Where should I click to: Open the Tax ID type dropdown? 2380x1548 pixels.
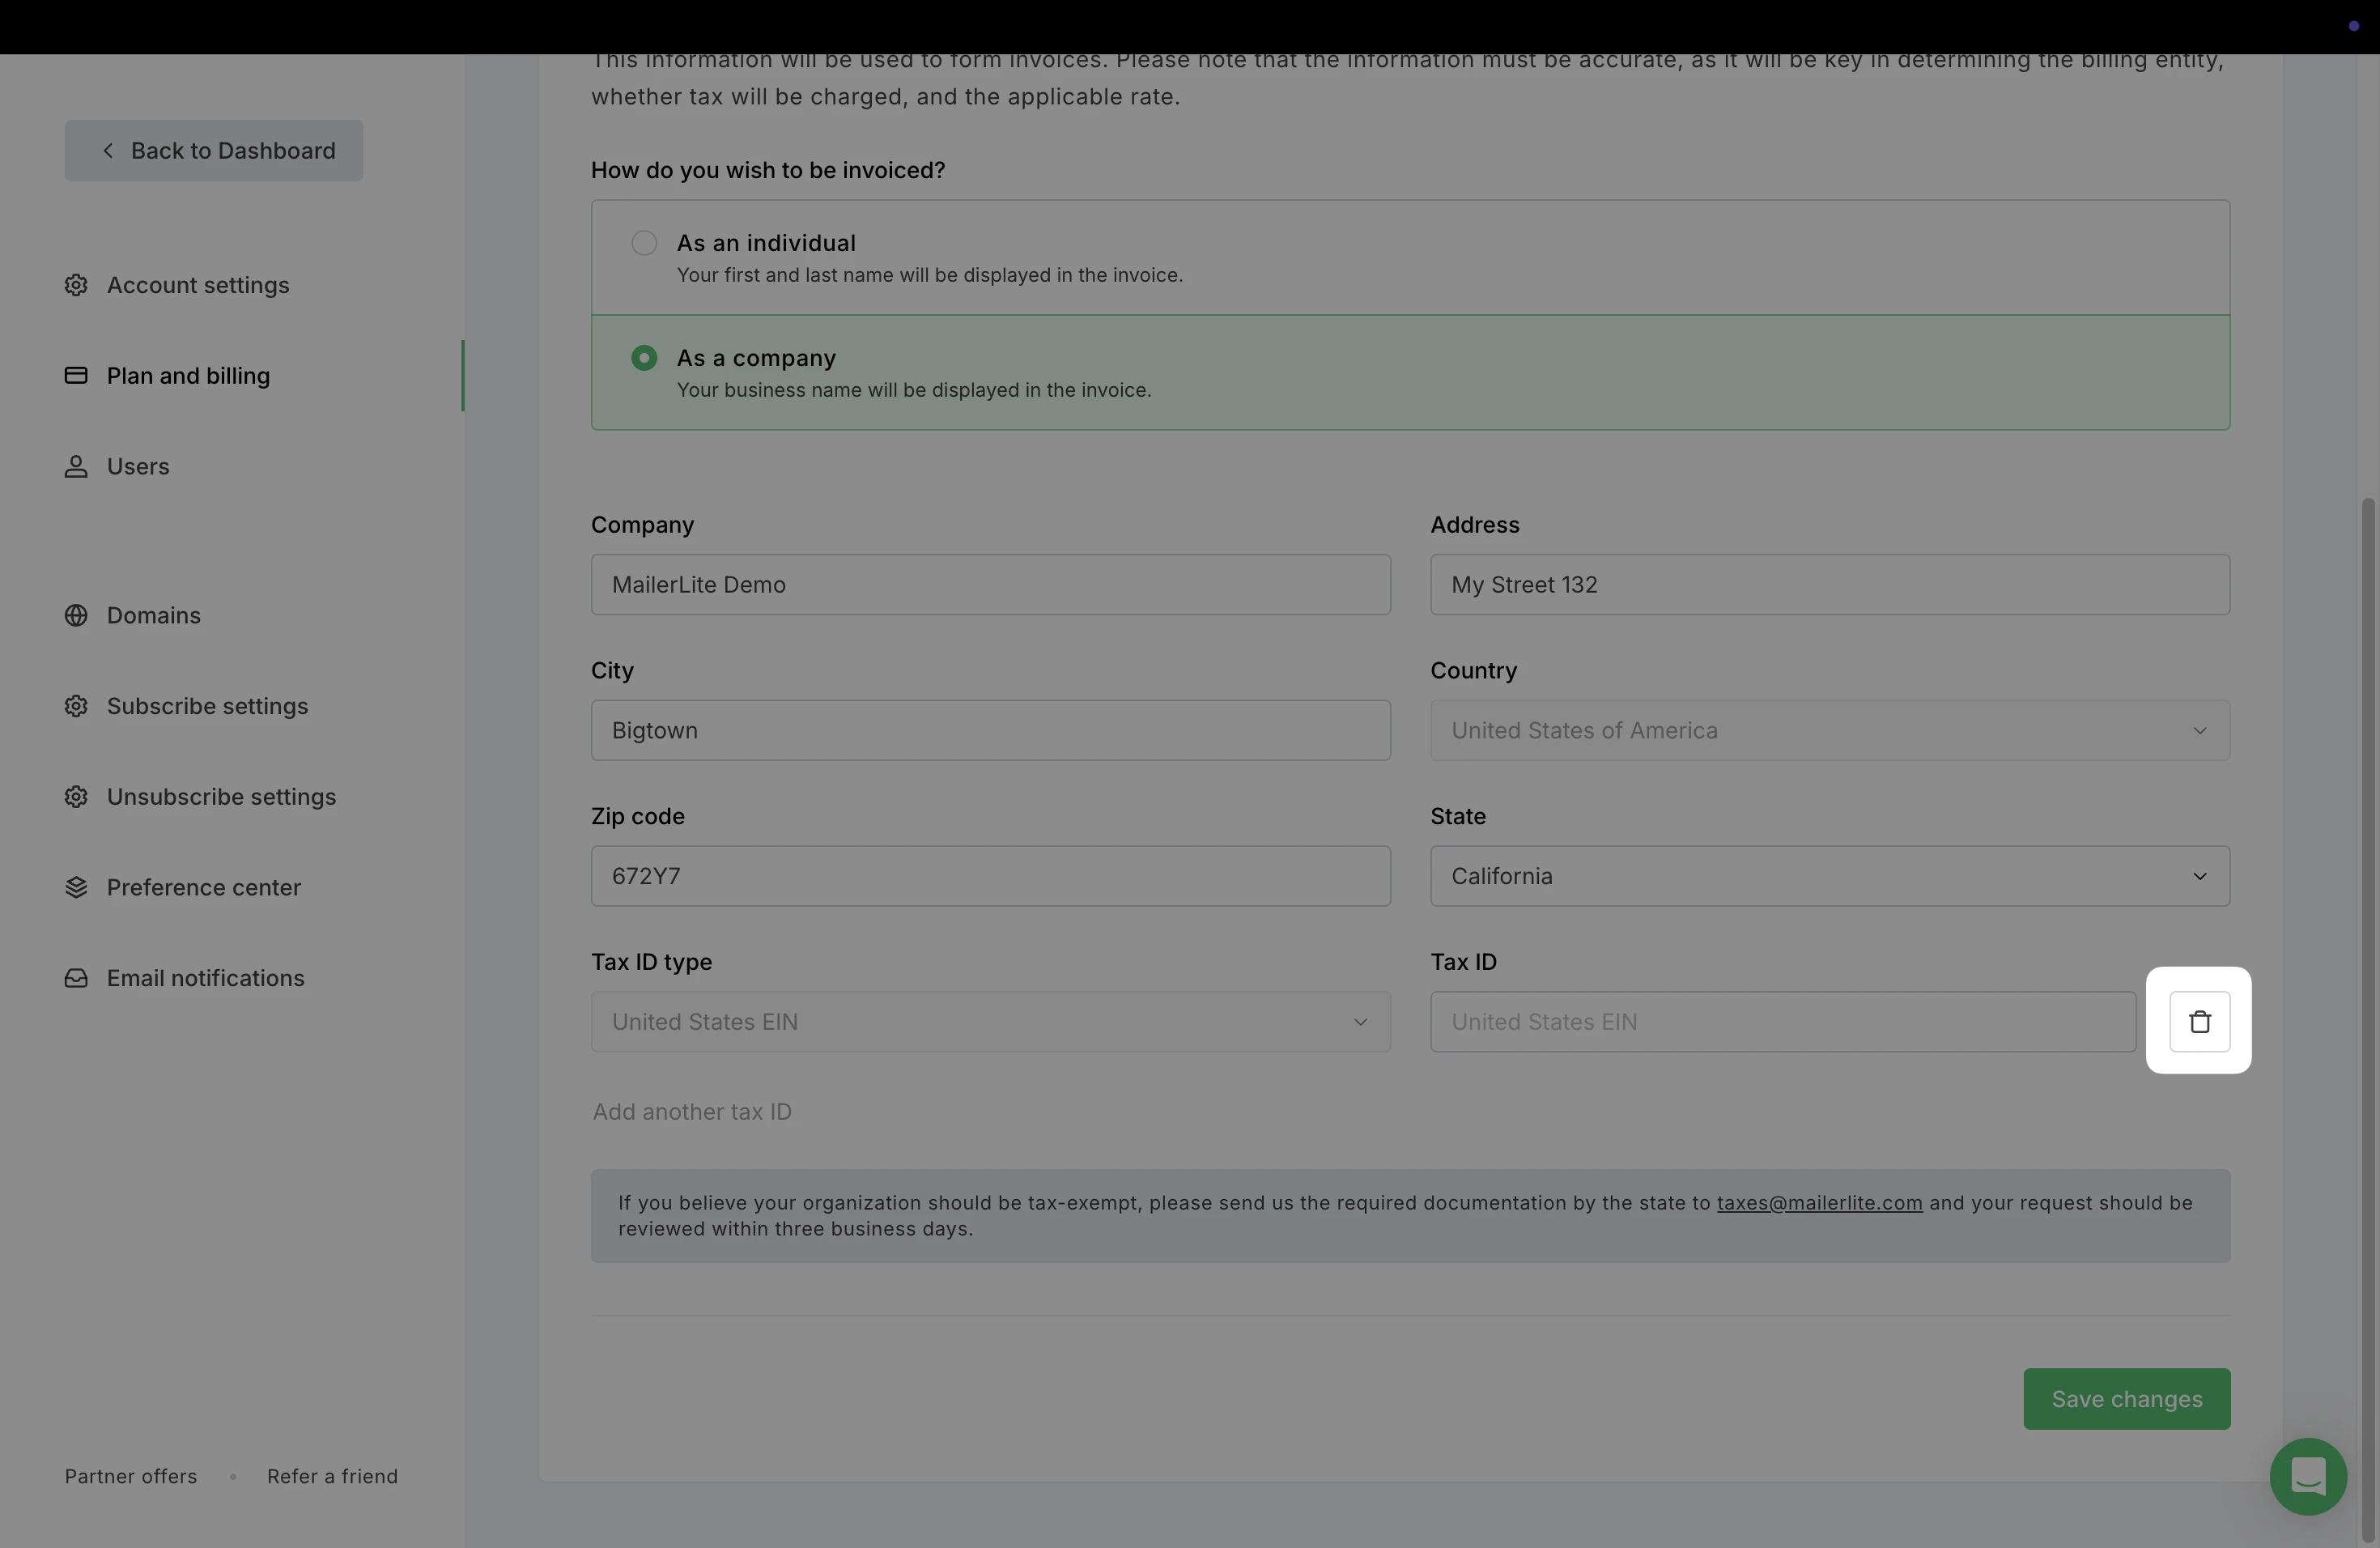click(990, 1021)
